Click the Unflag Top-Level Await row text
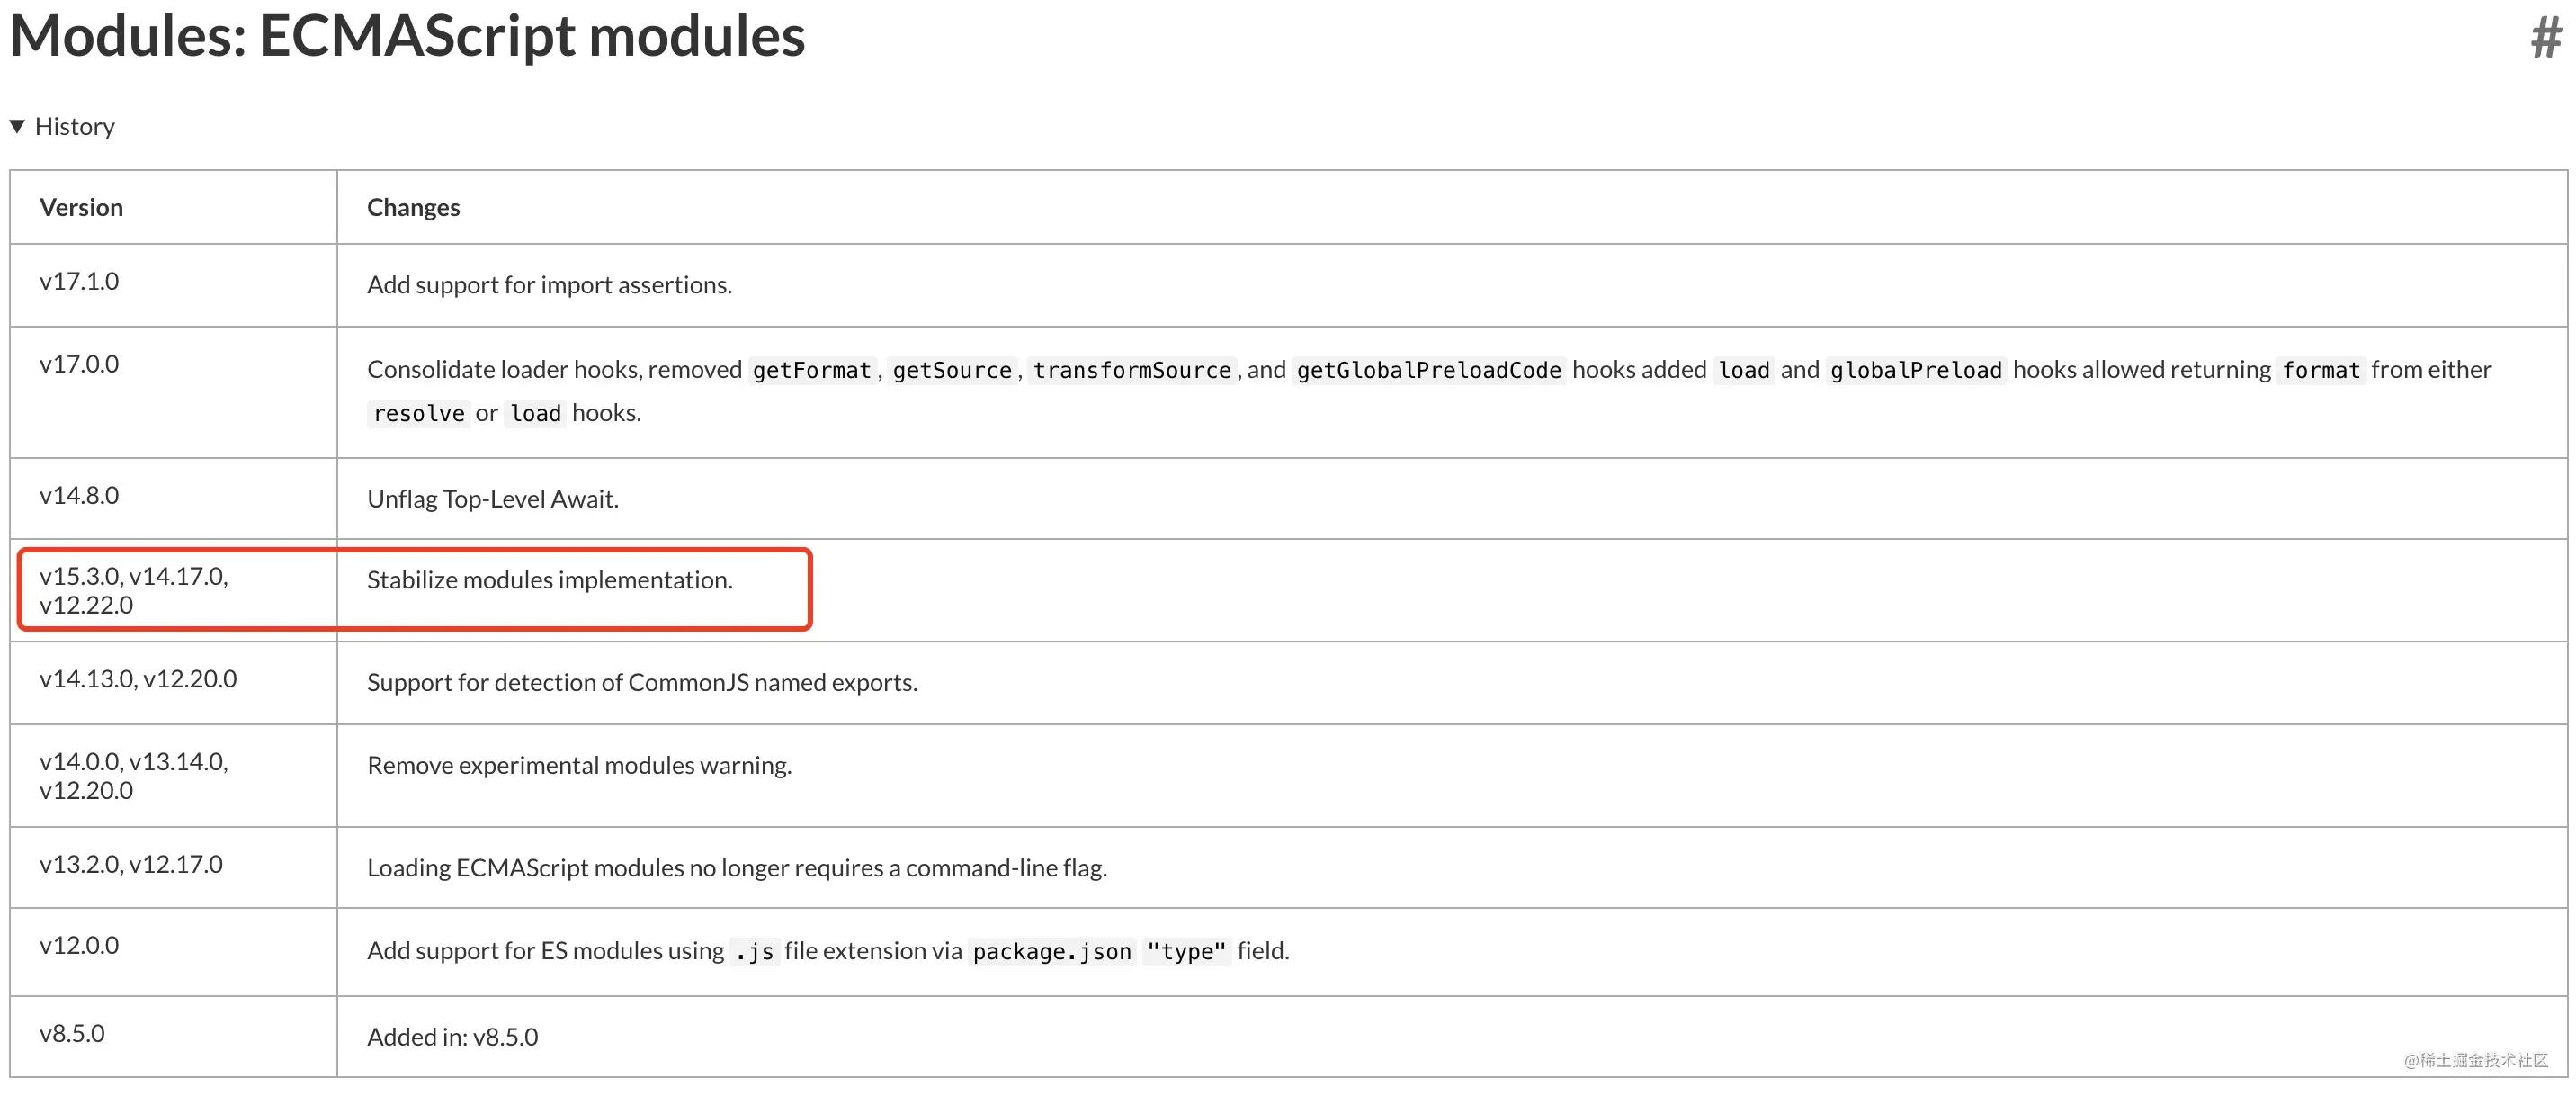Viewport: 2576px width, 1096px height. pos(492,498)
